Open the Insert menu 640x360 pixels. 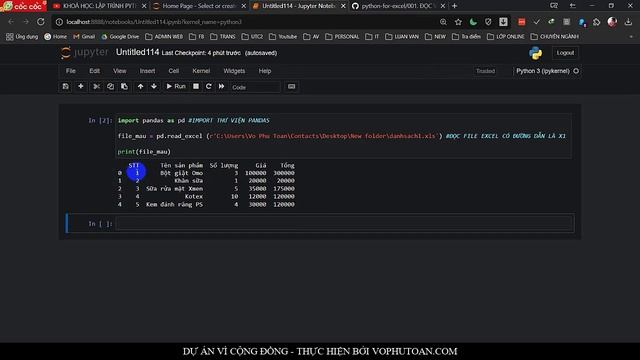147,71
